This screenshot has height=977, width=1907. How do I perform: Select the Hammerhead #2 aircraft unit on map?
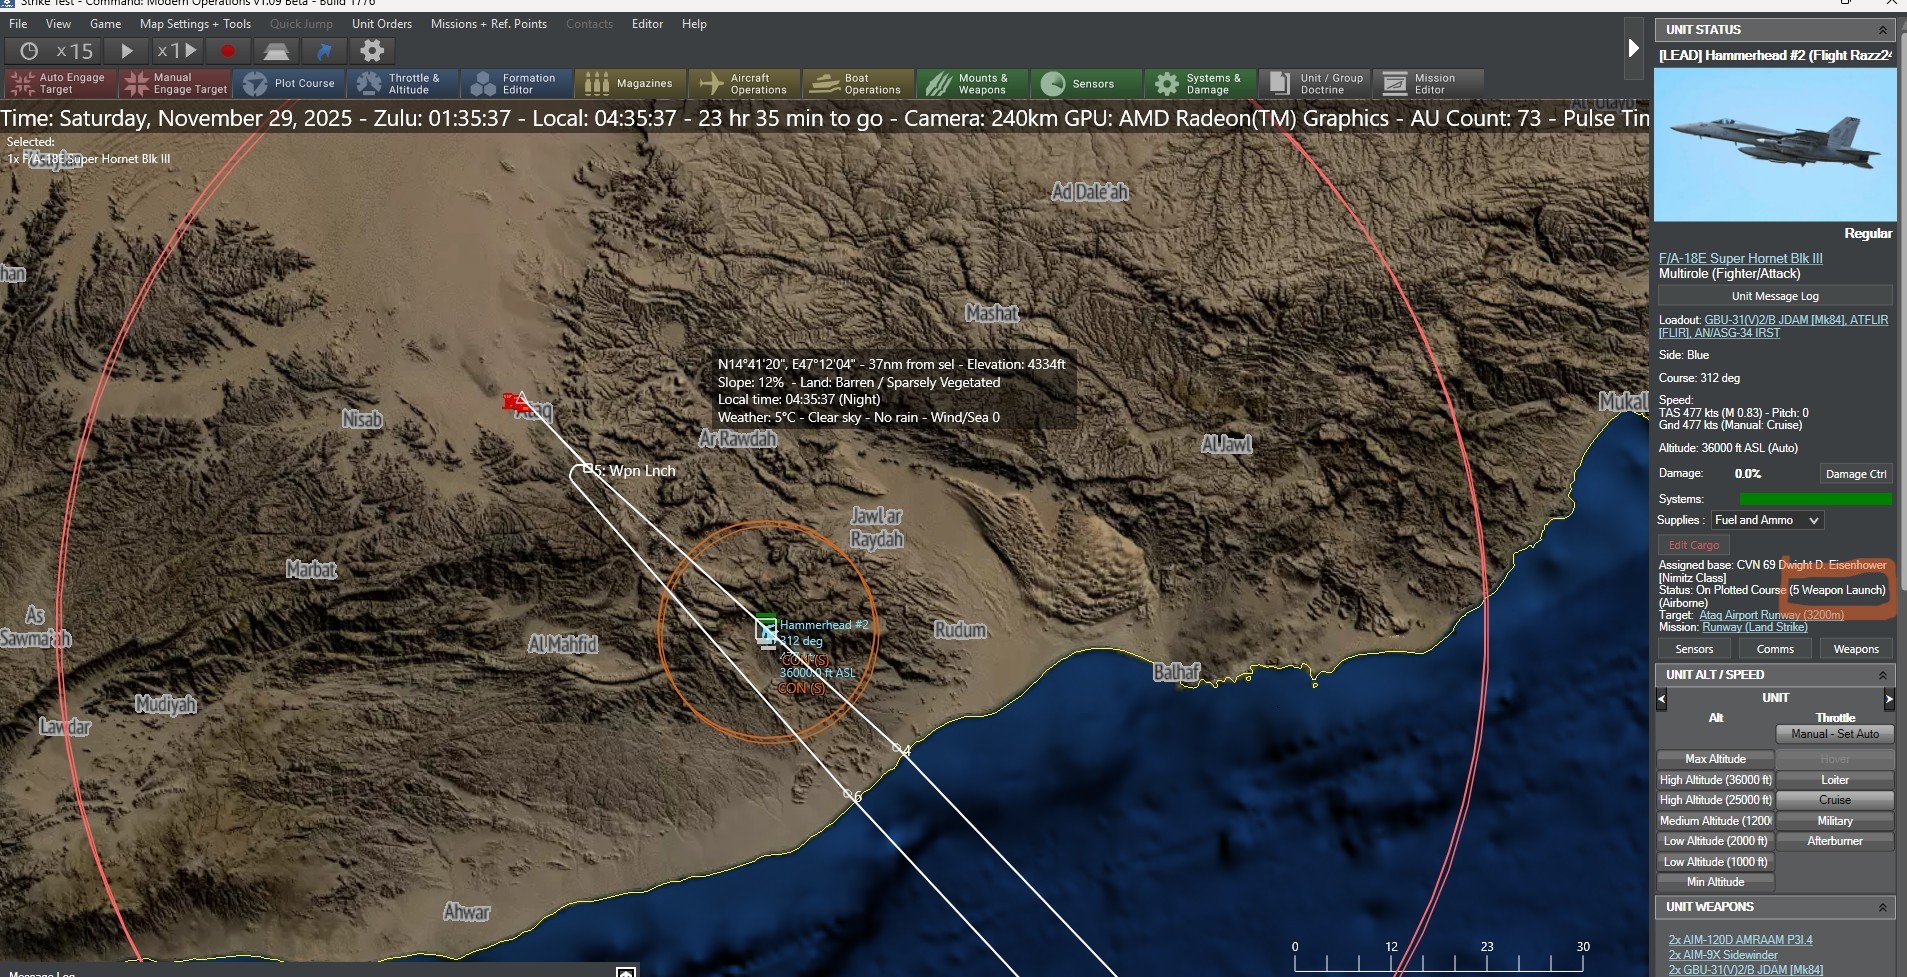766,629
